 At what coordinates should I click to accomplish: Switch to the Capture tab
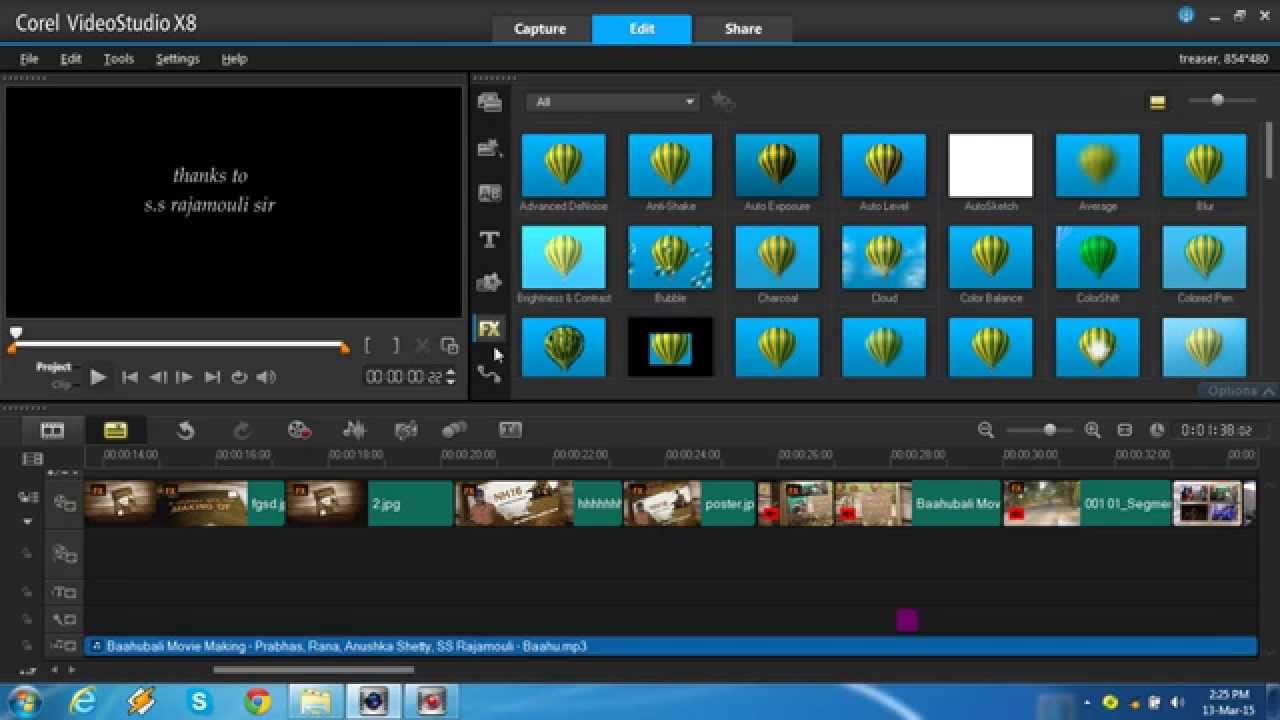click(540, 29)
